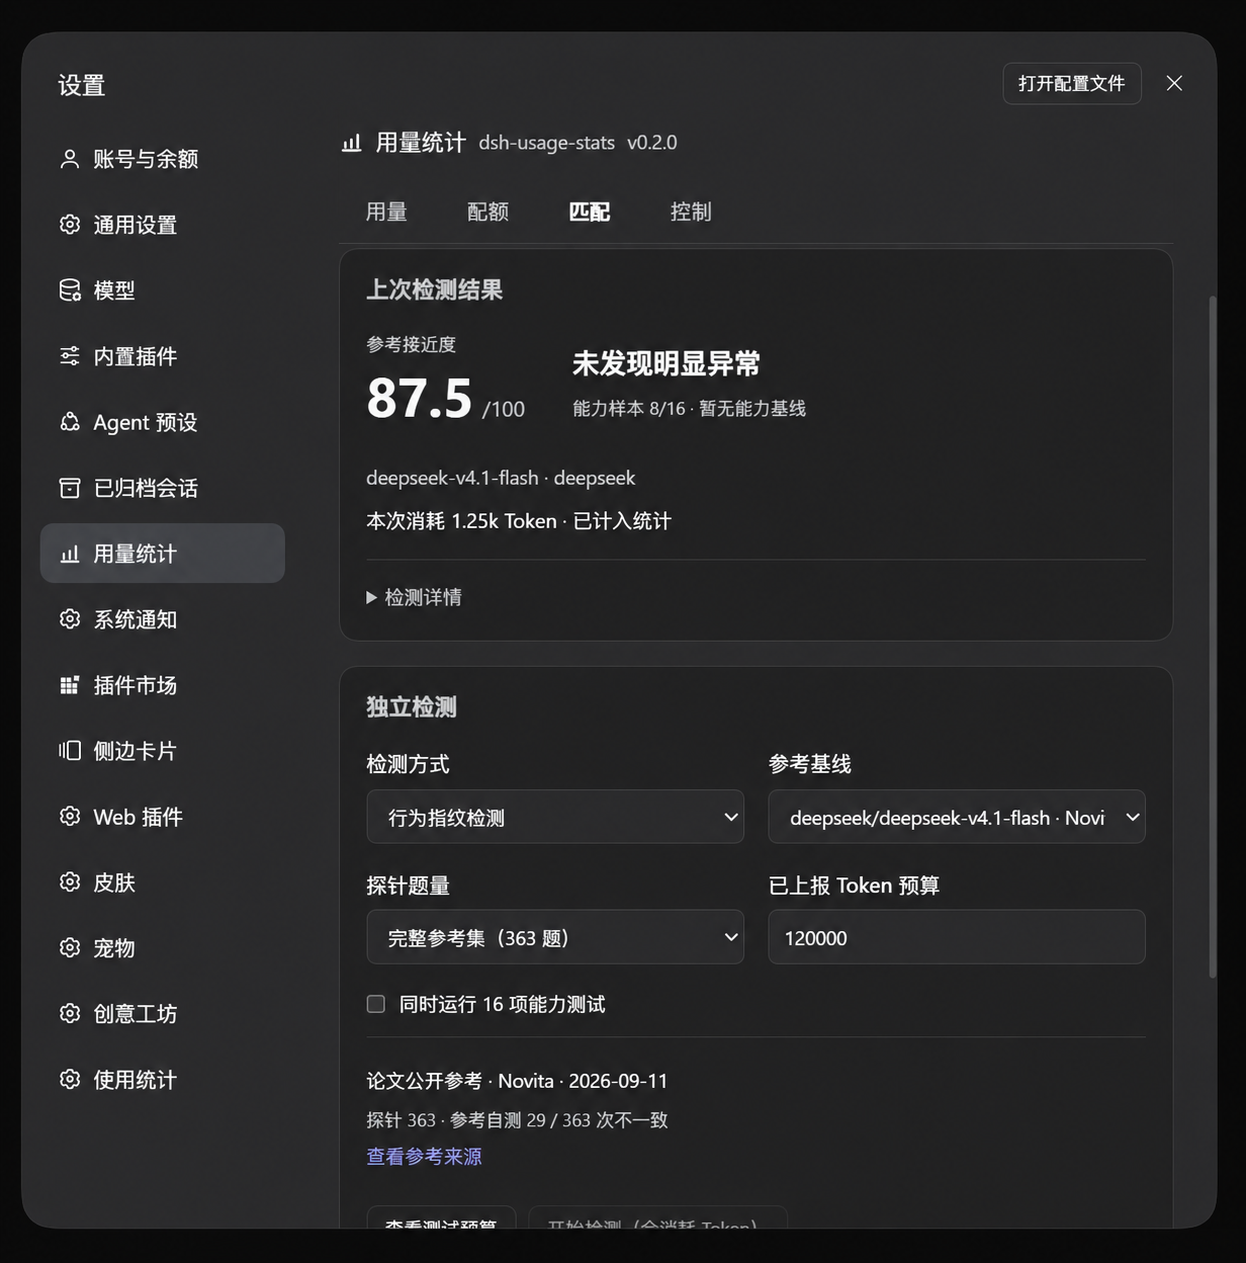Open 账号与余额 settings page
1246x1263 pixels.
coord(163,159)
